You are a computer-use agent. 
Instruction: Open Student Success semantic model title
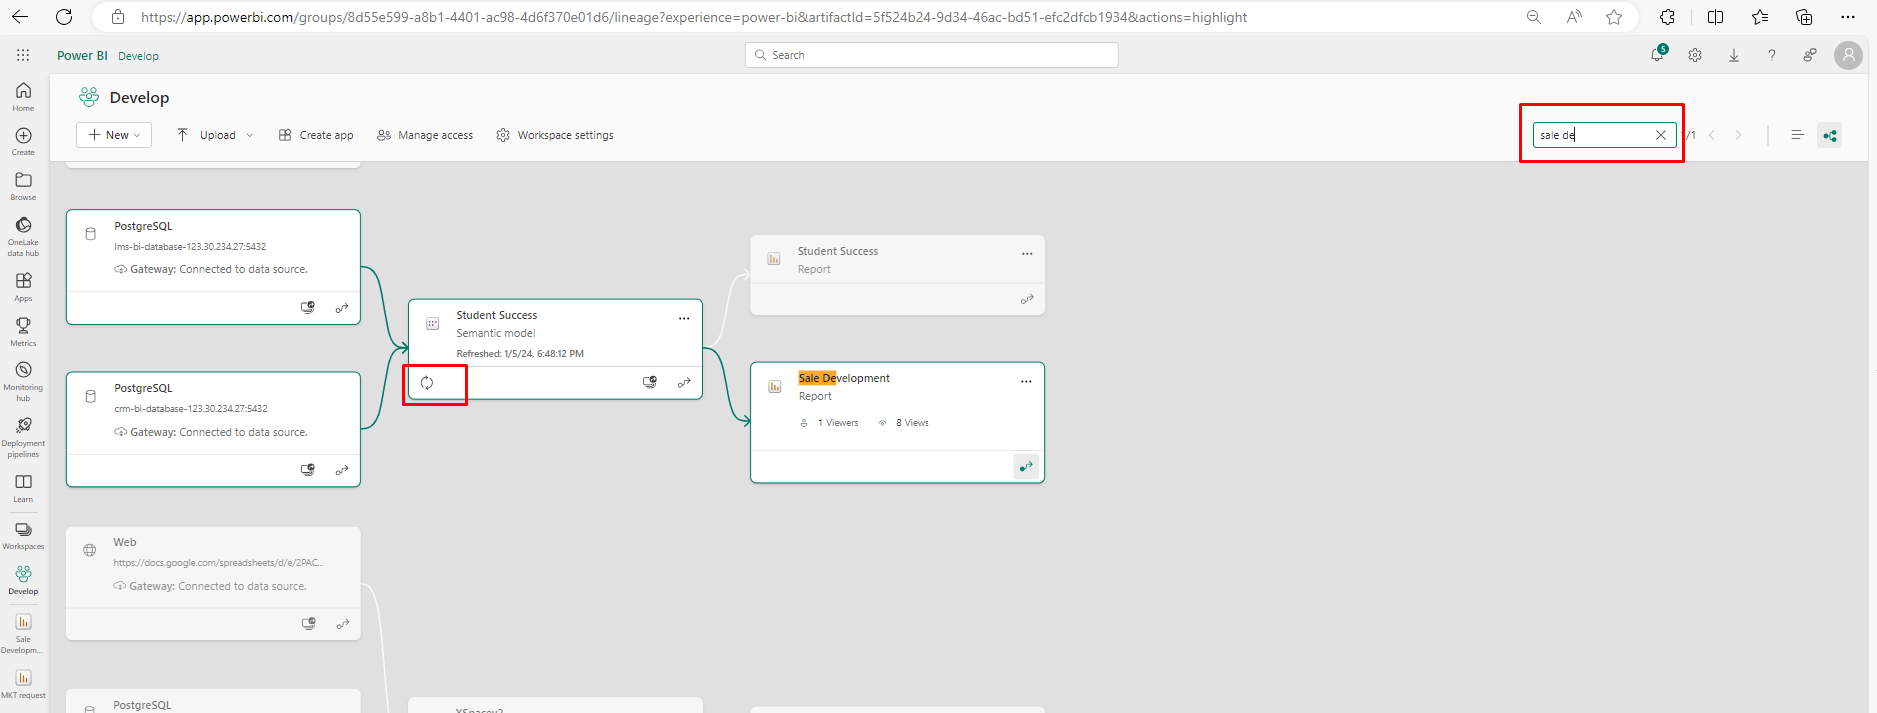point(497,315)
